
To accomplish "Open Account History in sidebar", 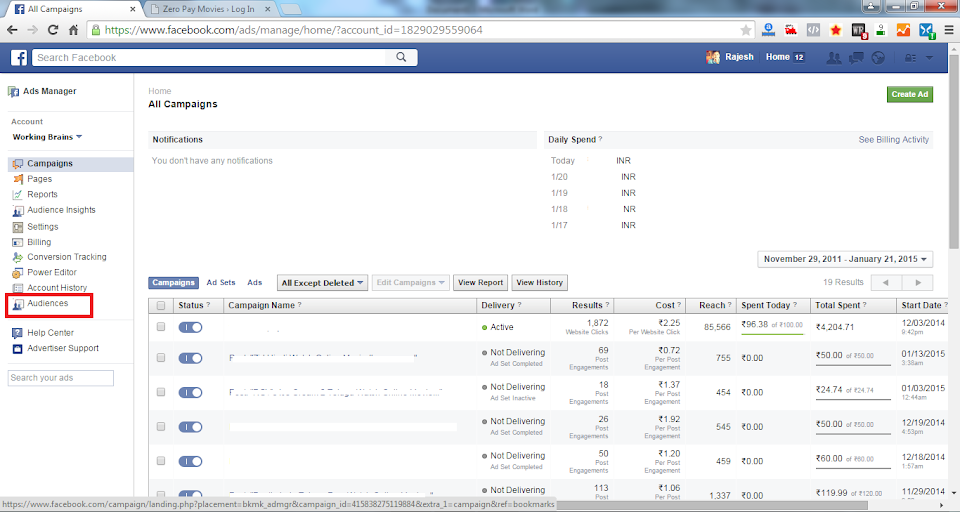I will point(57,288).
